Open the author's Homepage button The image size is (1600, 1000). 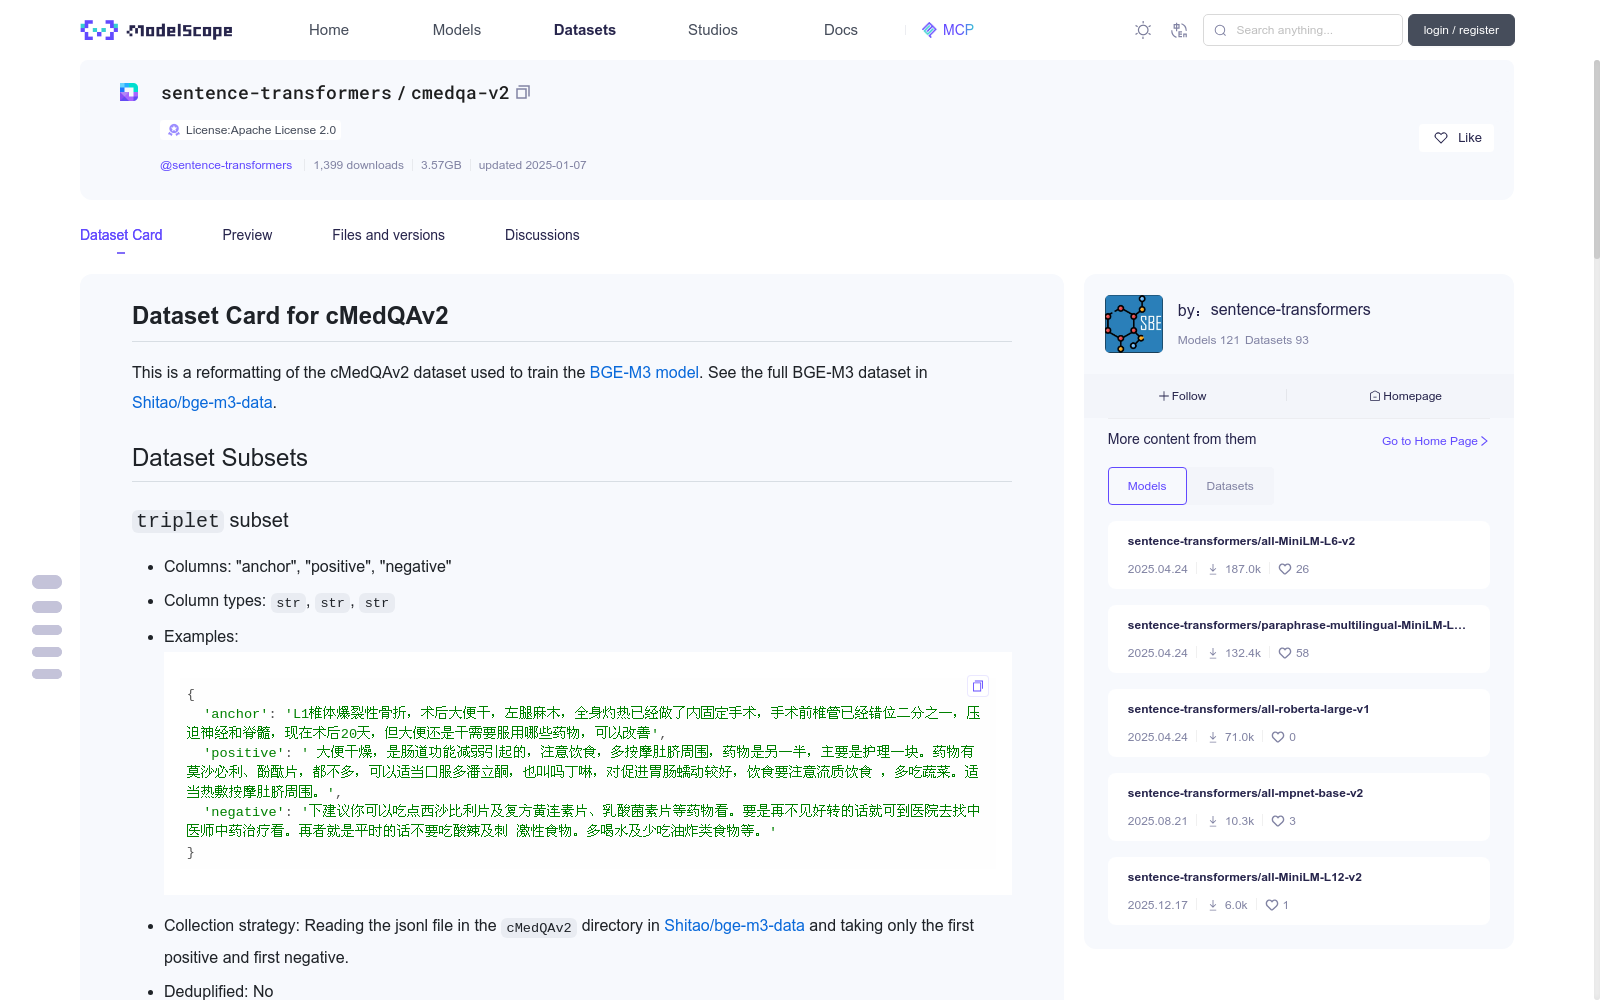1405,396
